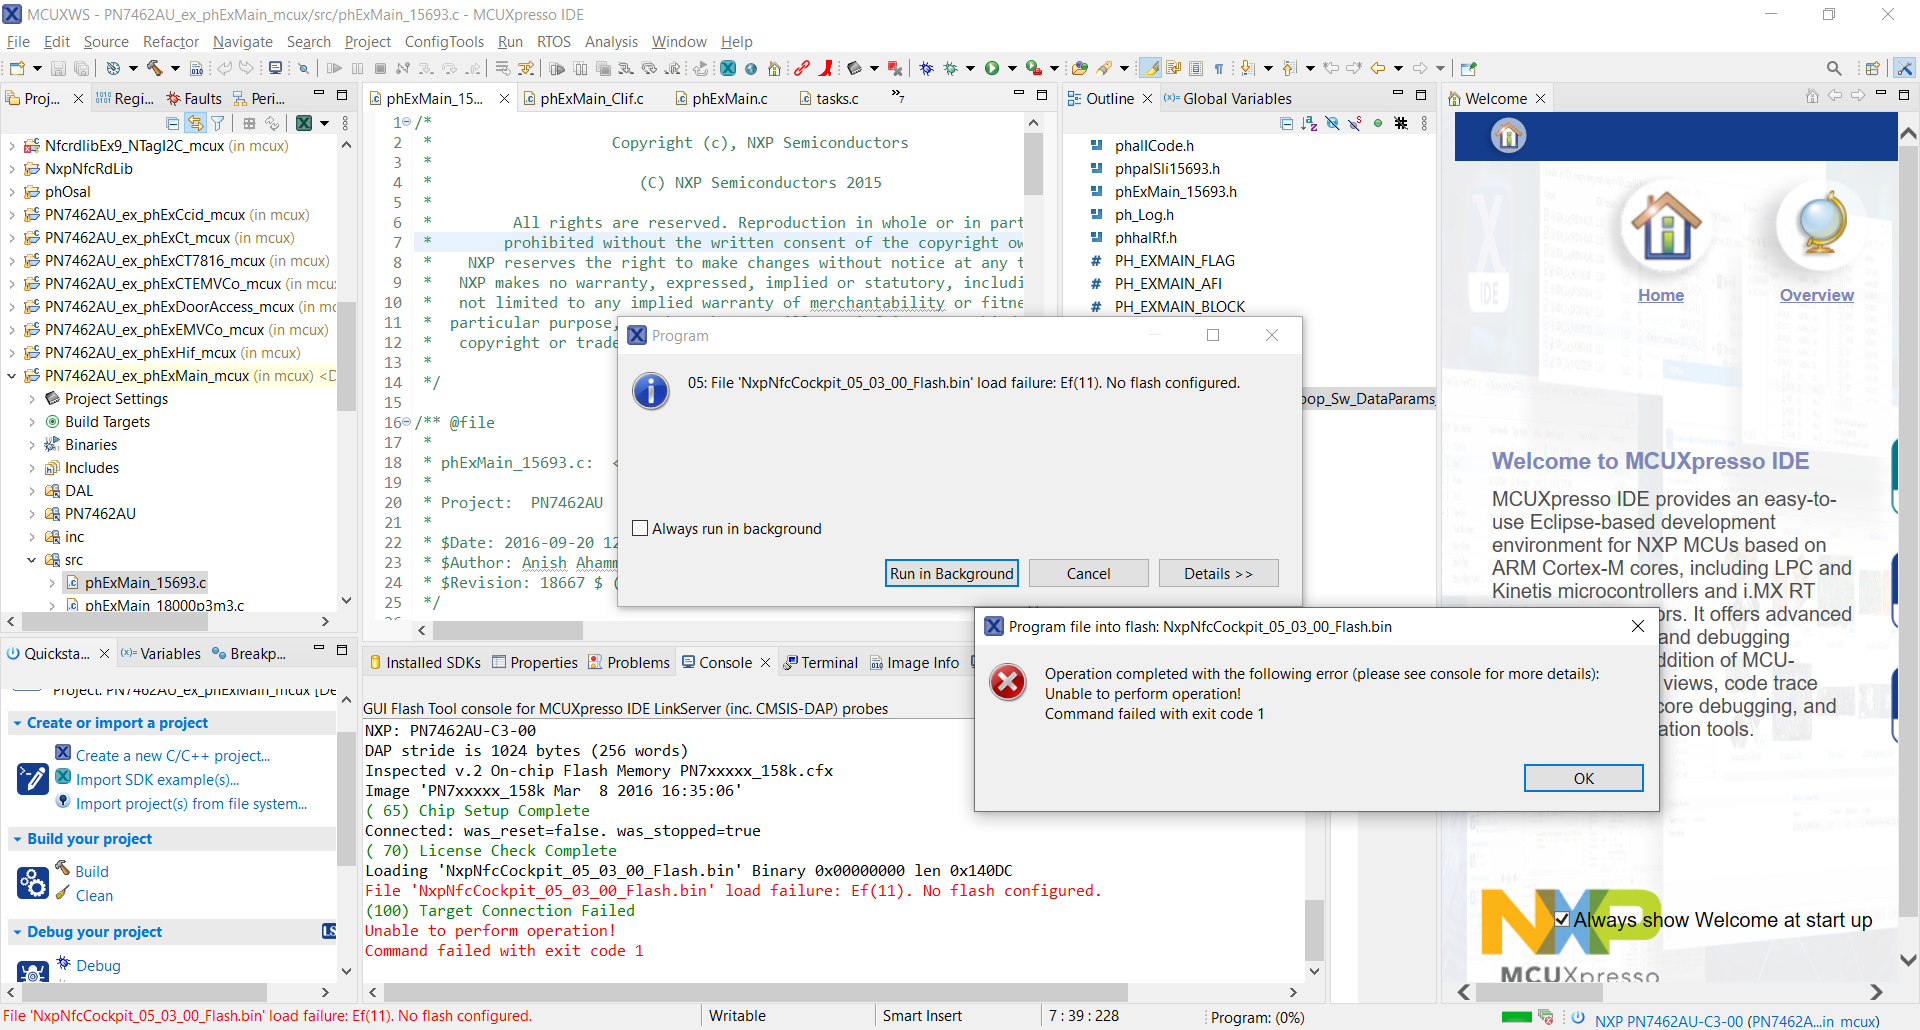Collapse the src folder in Project Explorer
The width and height of the screenshot is (1920, 1030).
pyautogui.click(x=32, y=559)
